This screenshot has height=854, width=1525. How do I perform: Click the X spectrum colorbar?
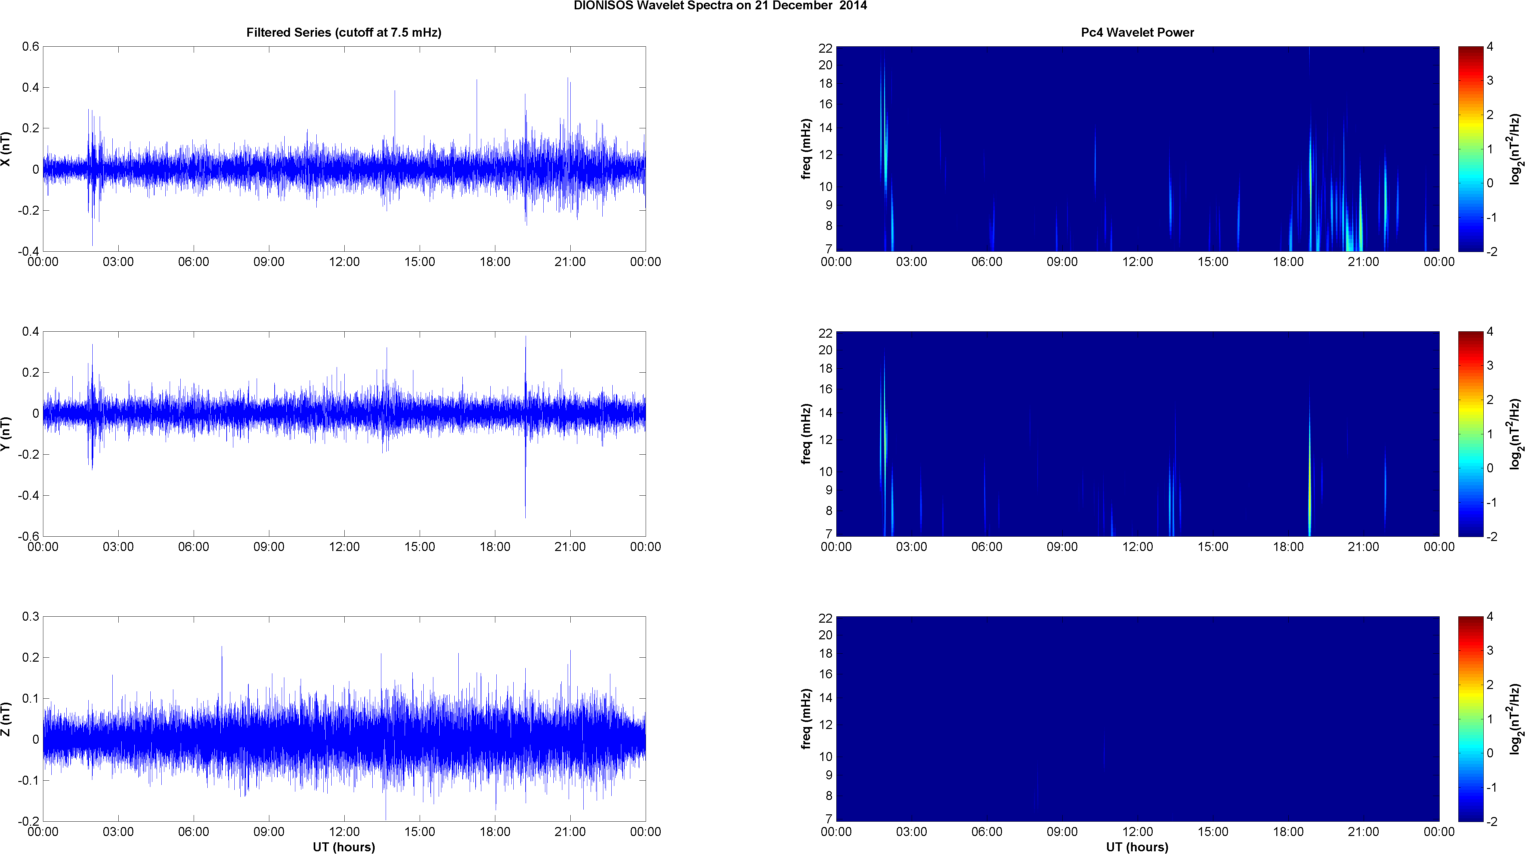tap(1470, 149)
